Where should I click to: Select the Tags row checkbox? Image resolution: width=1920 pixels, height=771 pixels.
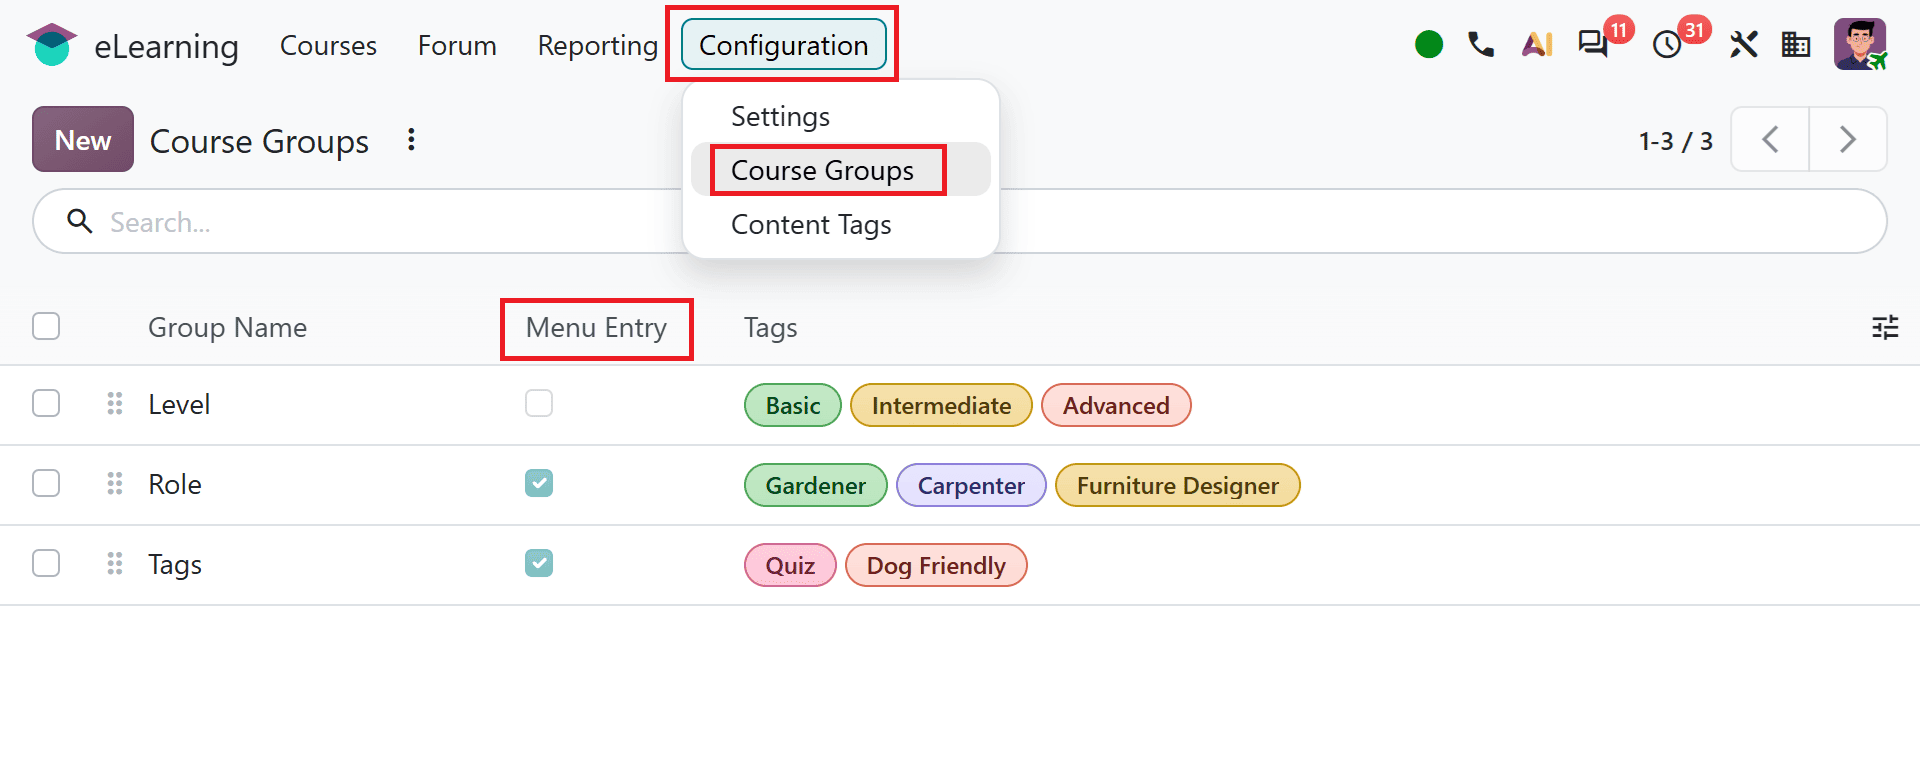click(x=46, y=563)
